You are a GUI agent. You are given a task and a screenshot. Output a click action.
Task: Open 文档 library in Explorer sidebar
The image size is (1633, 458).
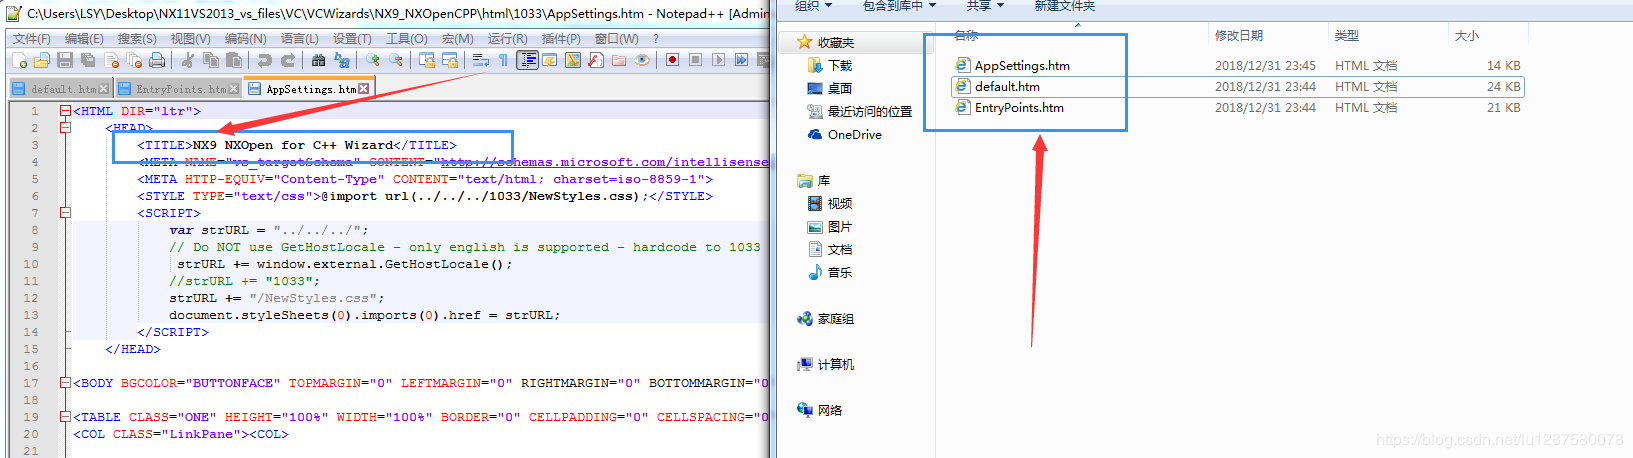(x=830, y=249)
